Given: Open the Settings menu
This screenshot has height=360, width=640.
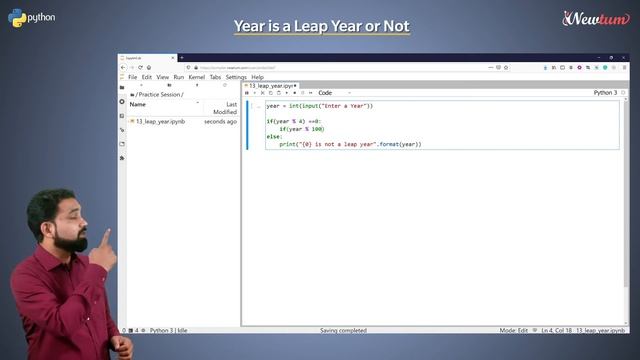Looking at the screenshot, I should pos(236,77).
